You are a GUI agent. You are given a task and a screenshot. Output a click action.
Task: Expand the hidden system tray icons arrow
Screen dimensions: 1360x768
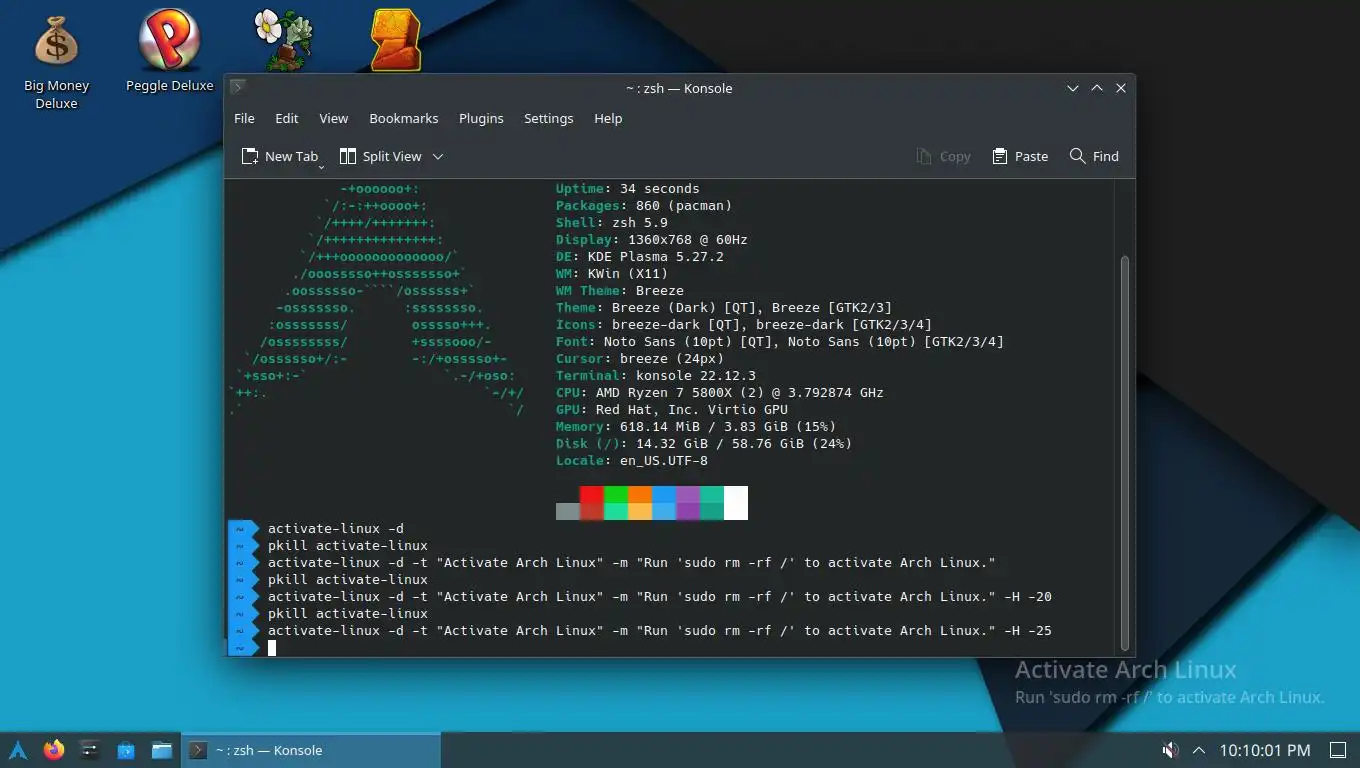tap(1199, 750)
